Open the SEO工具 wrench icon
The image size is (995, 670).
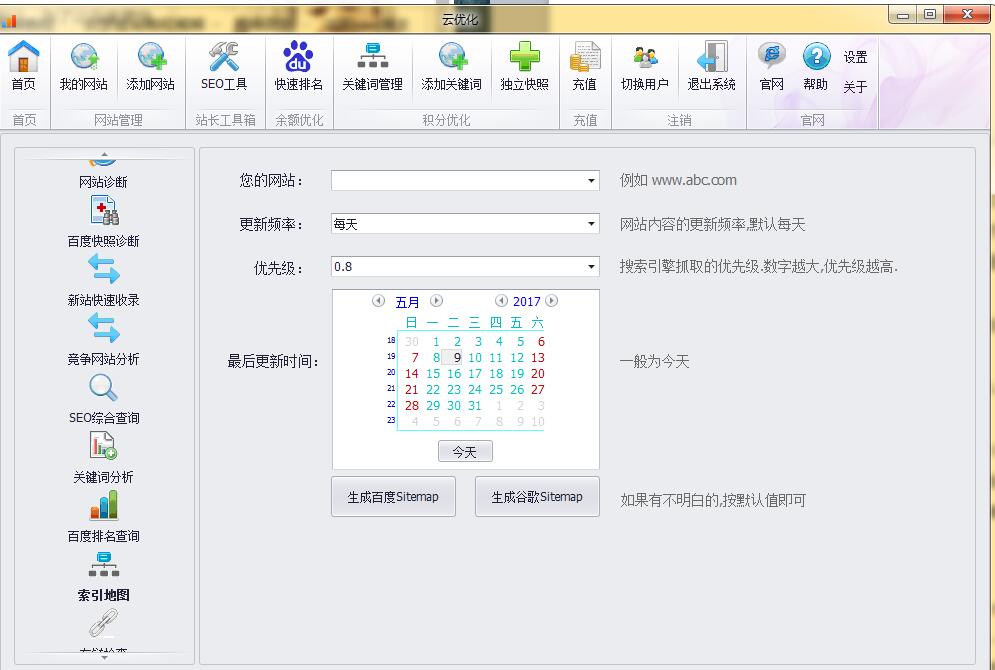tap(224, 58)
